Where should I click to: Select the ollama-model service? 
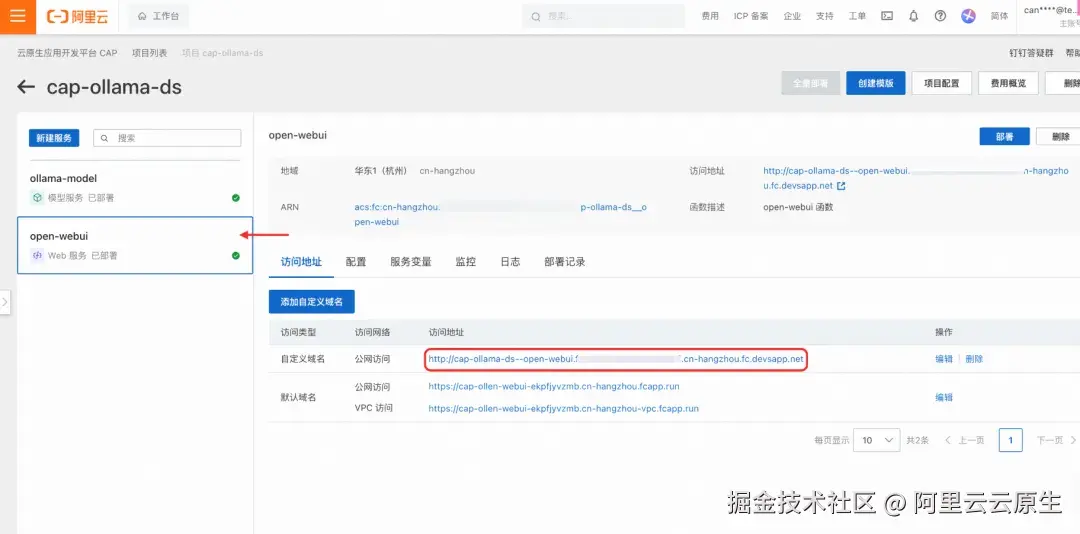click(135, 187)
